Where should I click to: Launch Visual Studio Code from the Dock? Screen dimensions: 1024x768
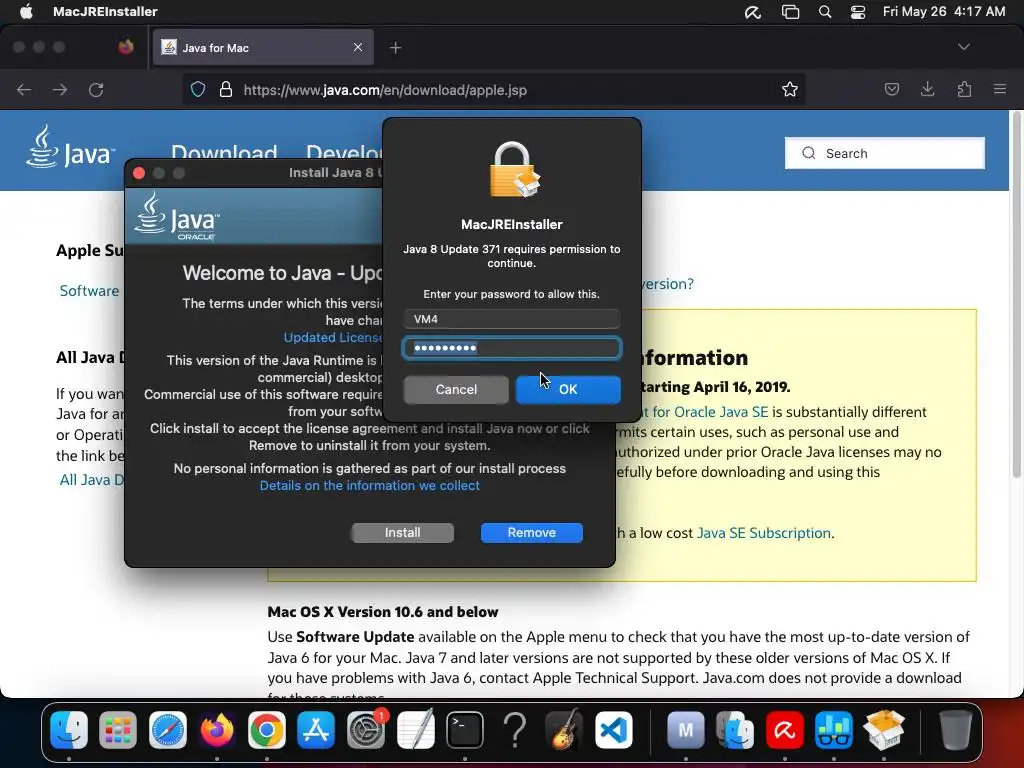coord(614,729)
